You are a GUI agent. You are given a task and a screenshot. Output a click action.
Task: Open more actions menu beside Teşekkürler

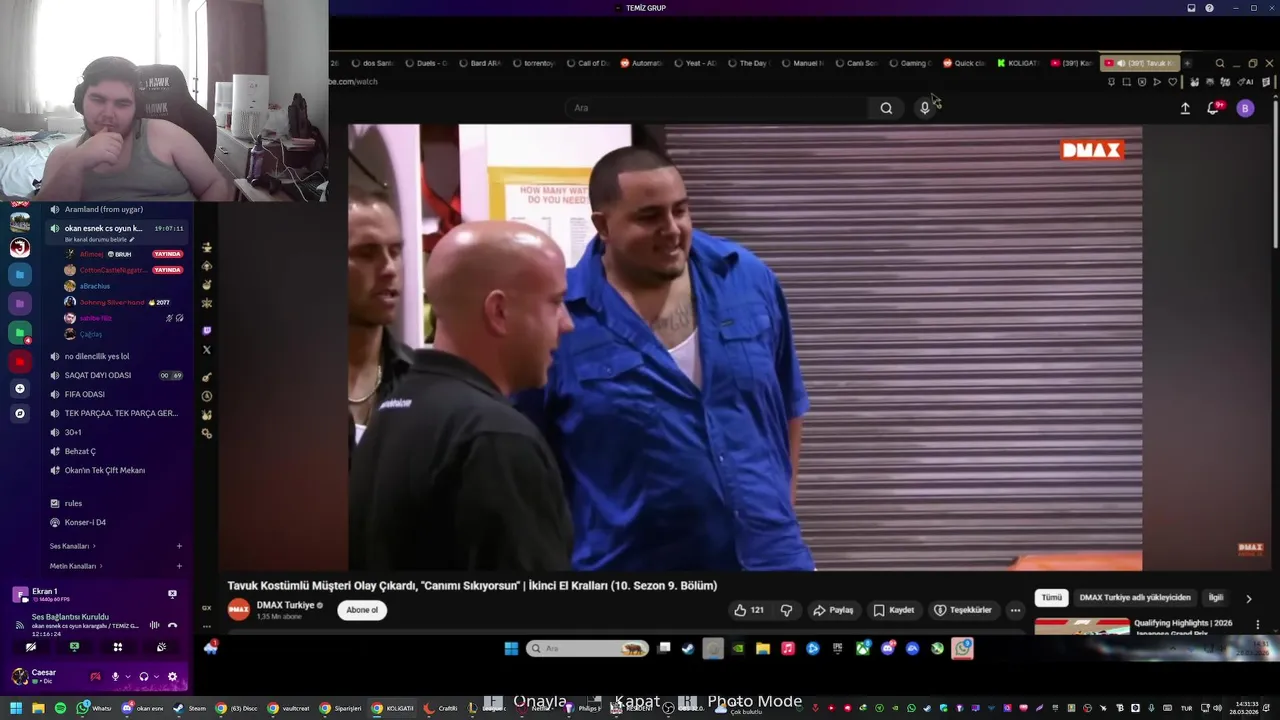[x=1015, y=610]
